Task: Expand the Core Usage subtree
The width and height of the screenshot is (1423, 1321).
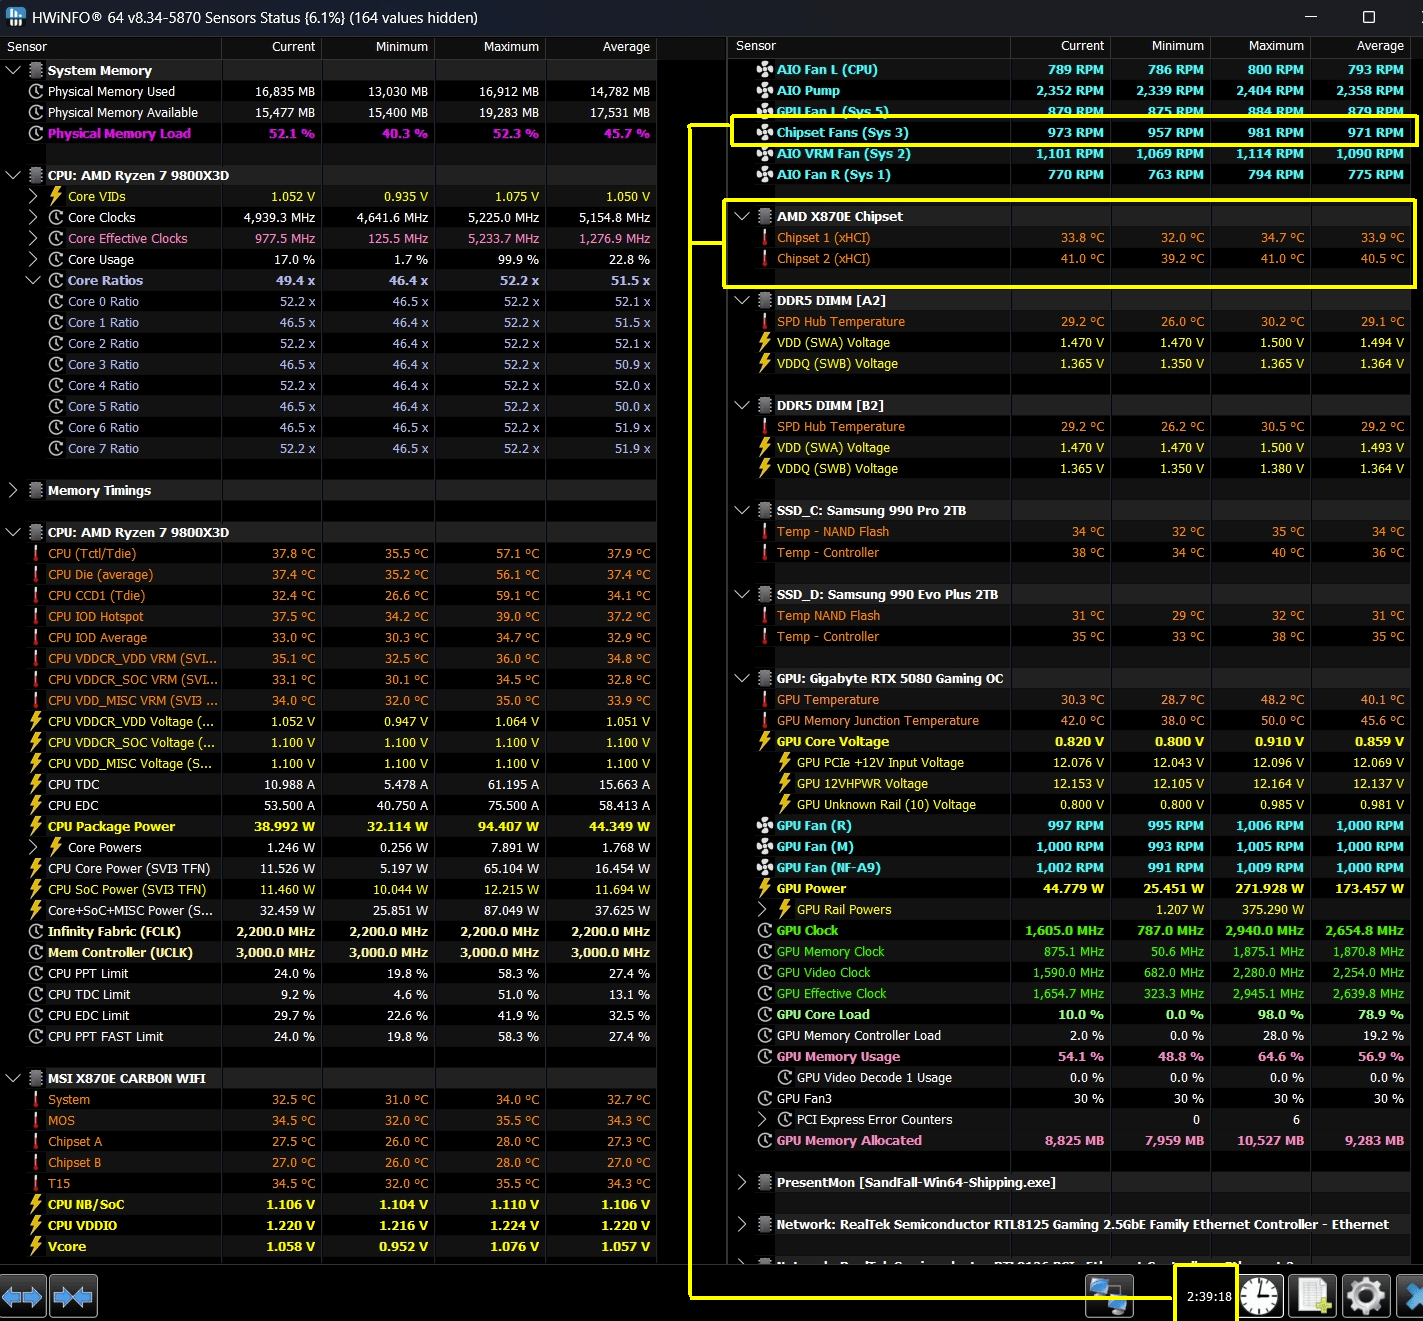Action: [33, 259]
